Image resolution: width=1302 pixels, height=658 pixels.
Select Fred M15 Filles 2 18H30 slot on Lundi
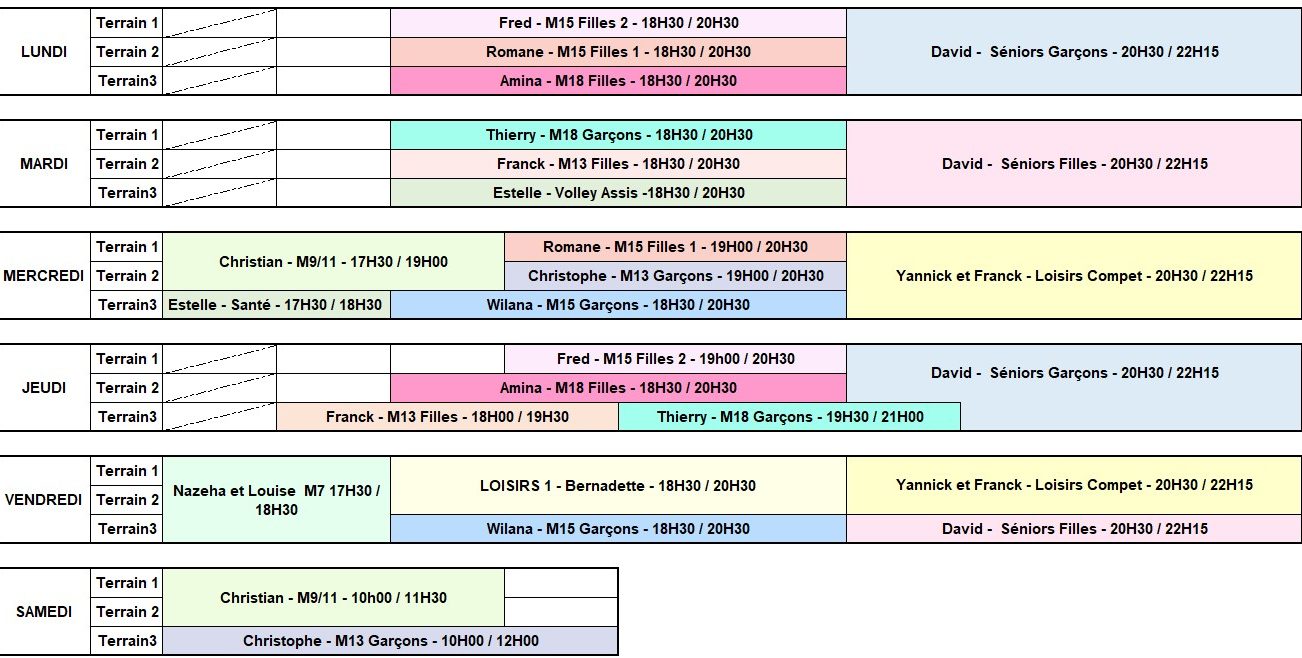(618, 23)
